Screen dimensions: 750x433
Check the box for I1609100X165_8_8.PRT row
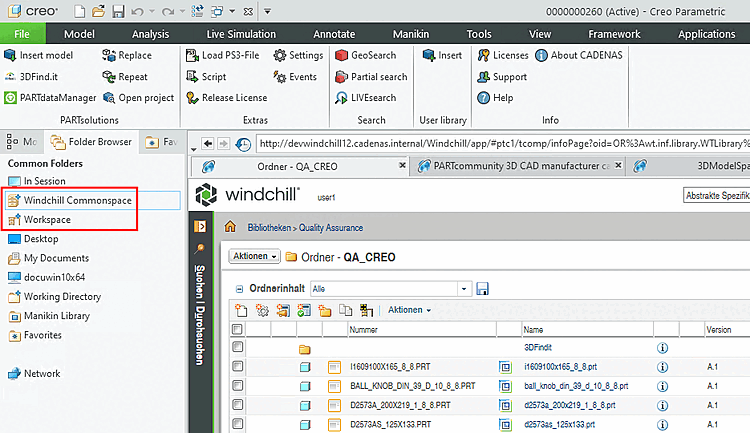238,366
